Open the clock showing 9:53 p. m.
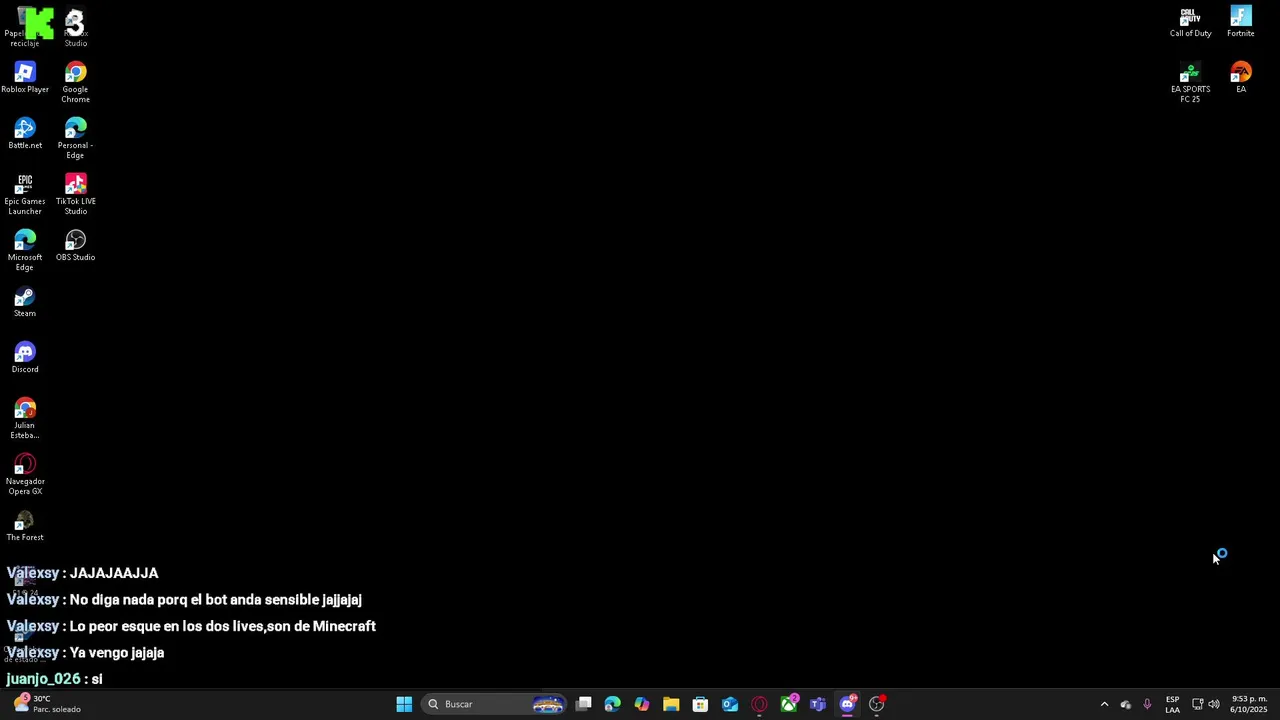The width and height of the screenshot is (1280, 720). click(1249, 704)
